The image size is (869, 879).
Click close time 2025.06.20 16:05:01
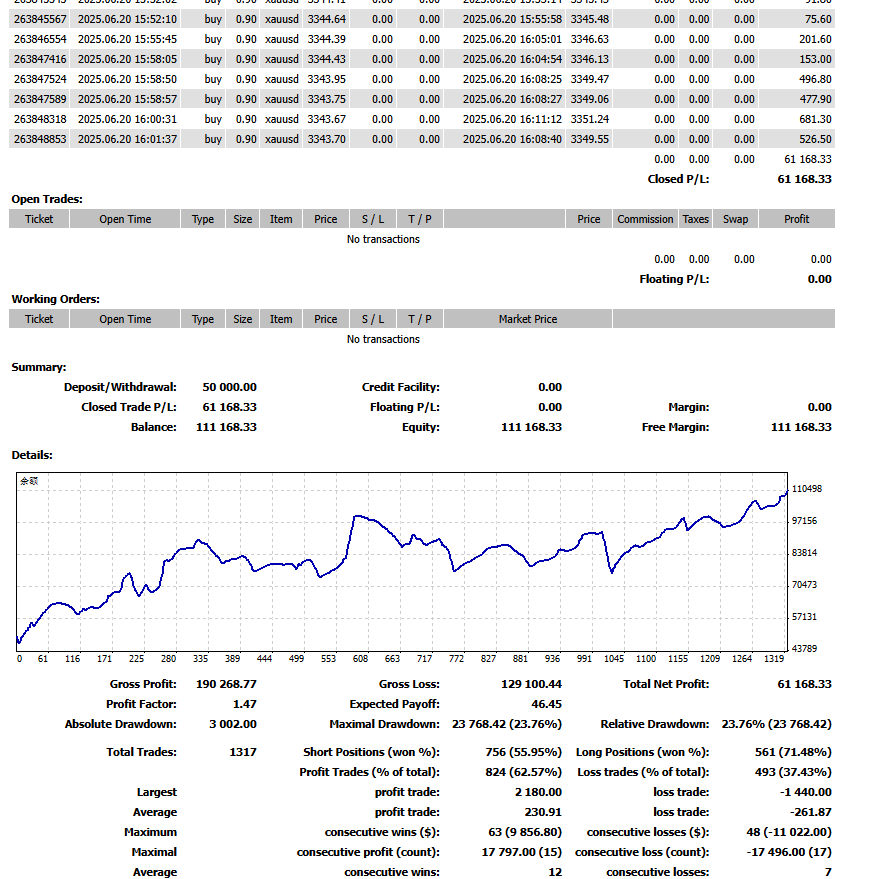pos(512,39)
